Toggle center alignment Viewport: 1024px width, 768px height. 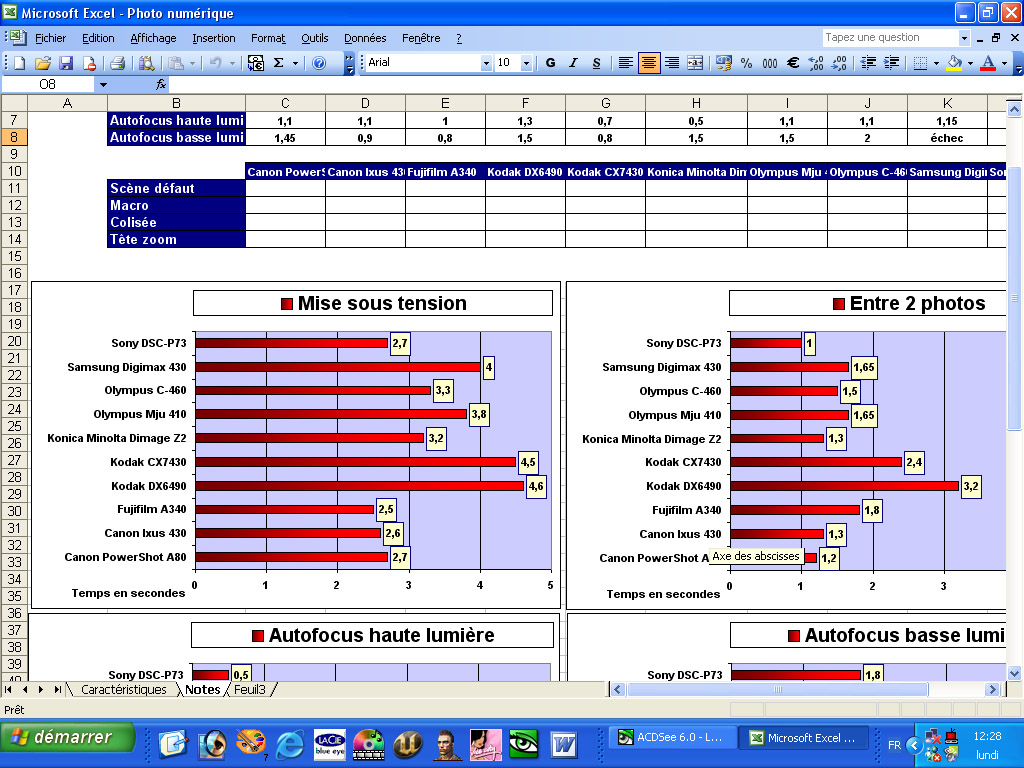click(x=648, y=63)
